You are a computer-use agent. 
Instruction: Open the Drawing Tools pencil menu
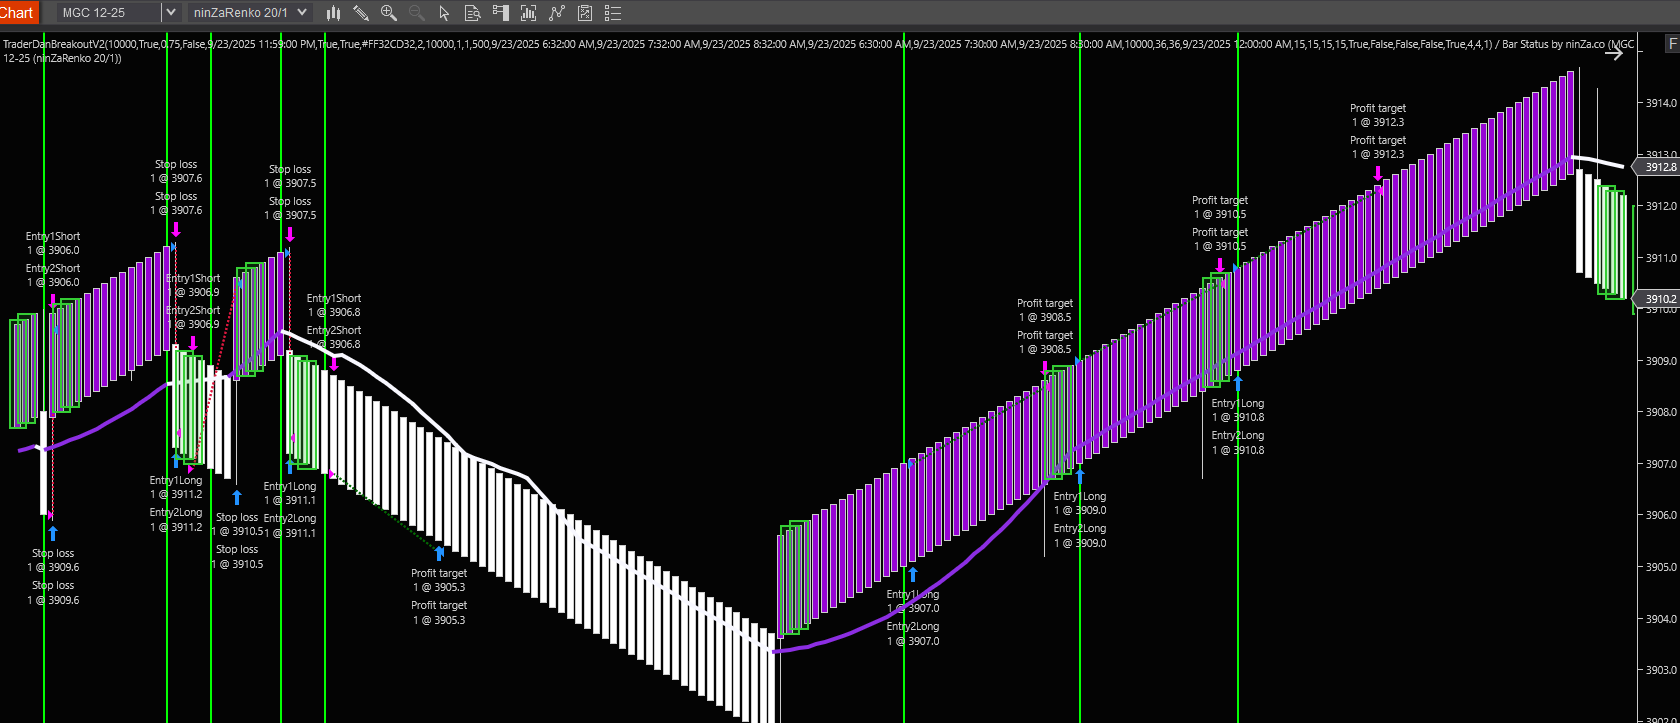pos(361,13)
